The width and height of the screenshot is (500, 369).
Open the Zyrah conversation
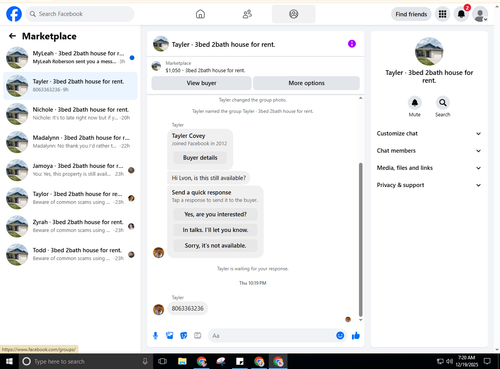[x=70, y=226]
